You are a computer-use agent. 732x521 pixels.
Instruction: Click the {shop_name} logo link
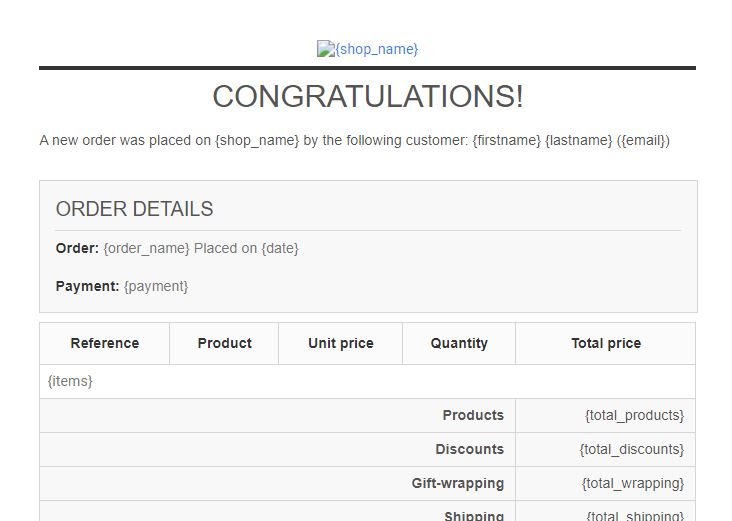click(x=376, y=49)
